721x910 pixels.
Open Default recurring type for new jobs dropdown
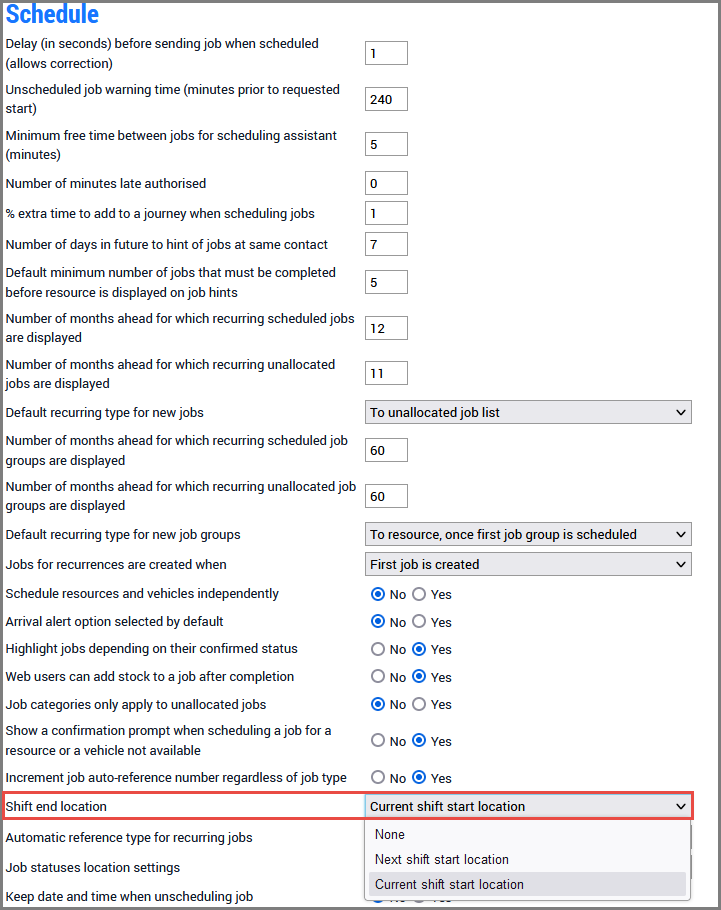pos(528,412)
